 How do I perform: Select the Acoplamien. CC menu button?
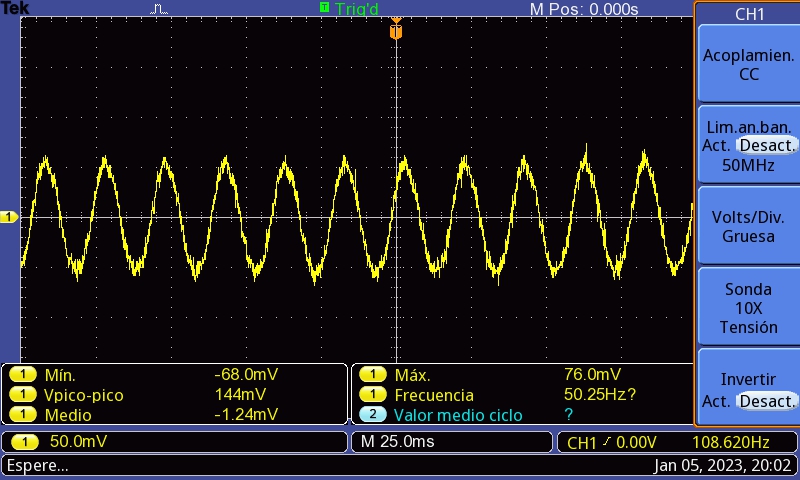(x=748, y=64)
